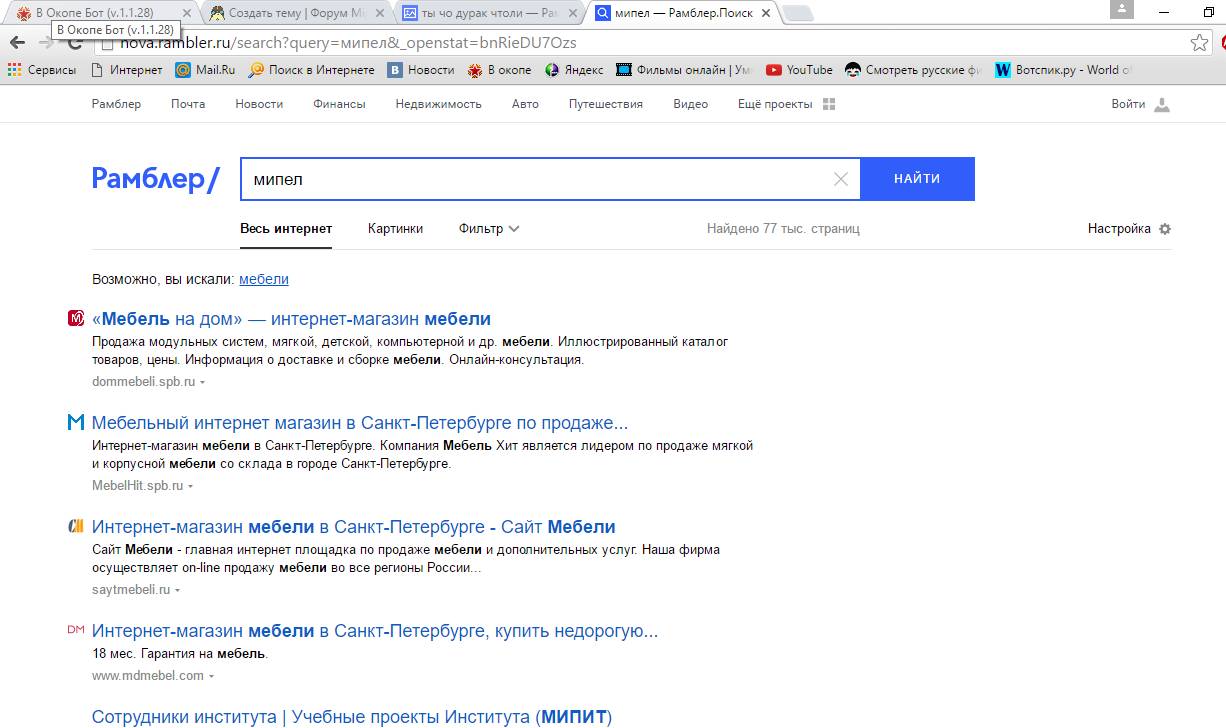Screen dimensions: 1226x728
Task: Expand the www.mdmebel.com options arrow
Action: [x=210, y=676]
